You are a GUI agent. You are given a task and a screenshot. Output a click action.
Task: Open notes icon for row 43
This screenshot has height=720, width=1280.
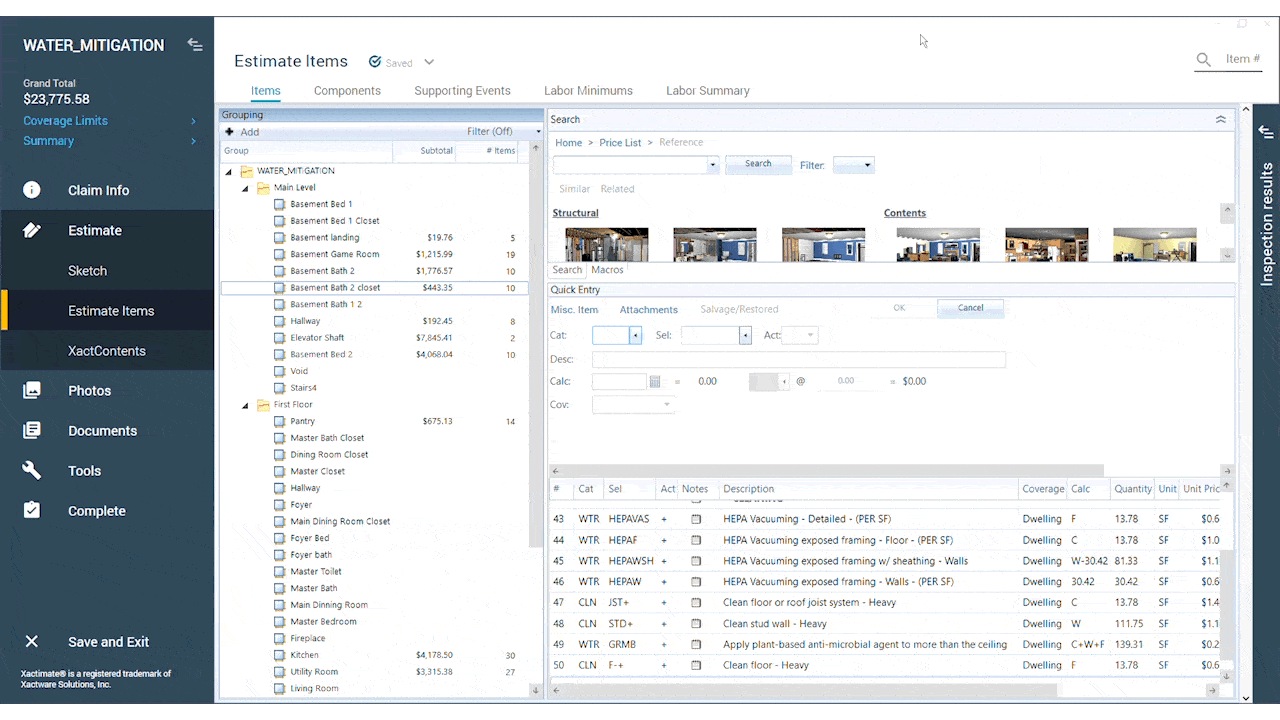click(x=696, y=520)
